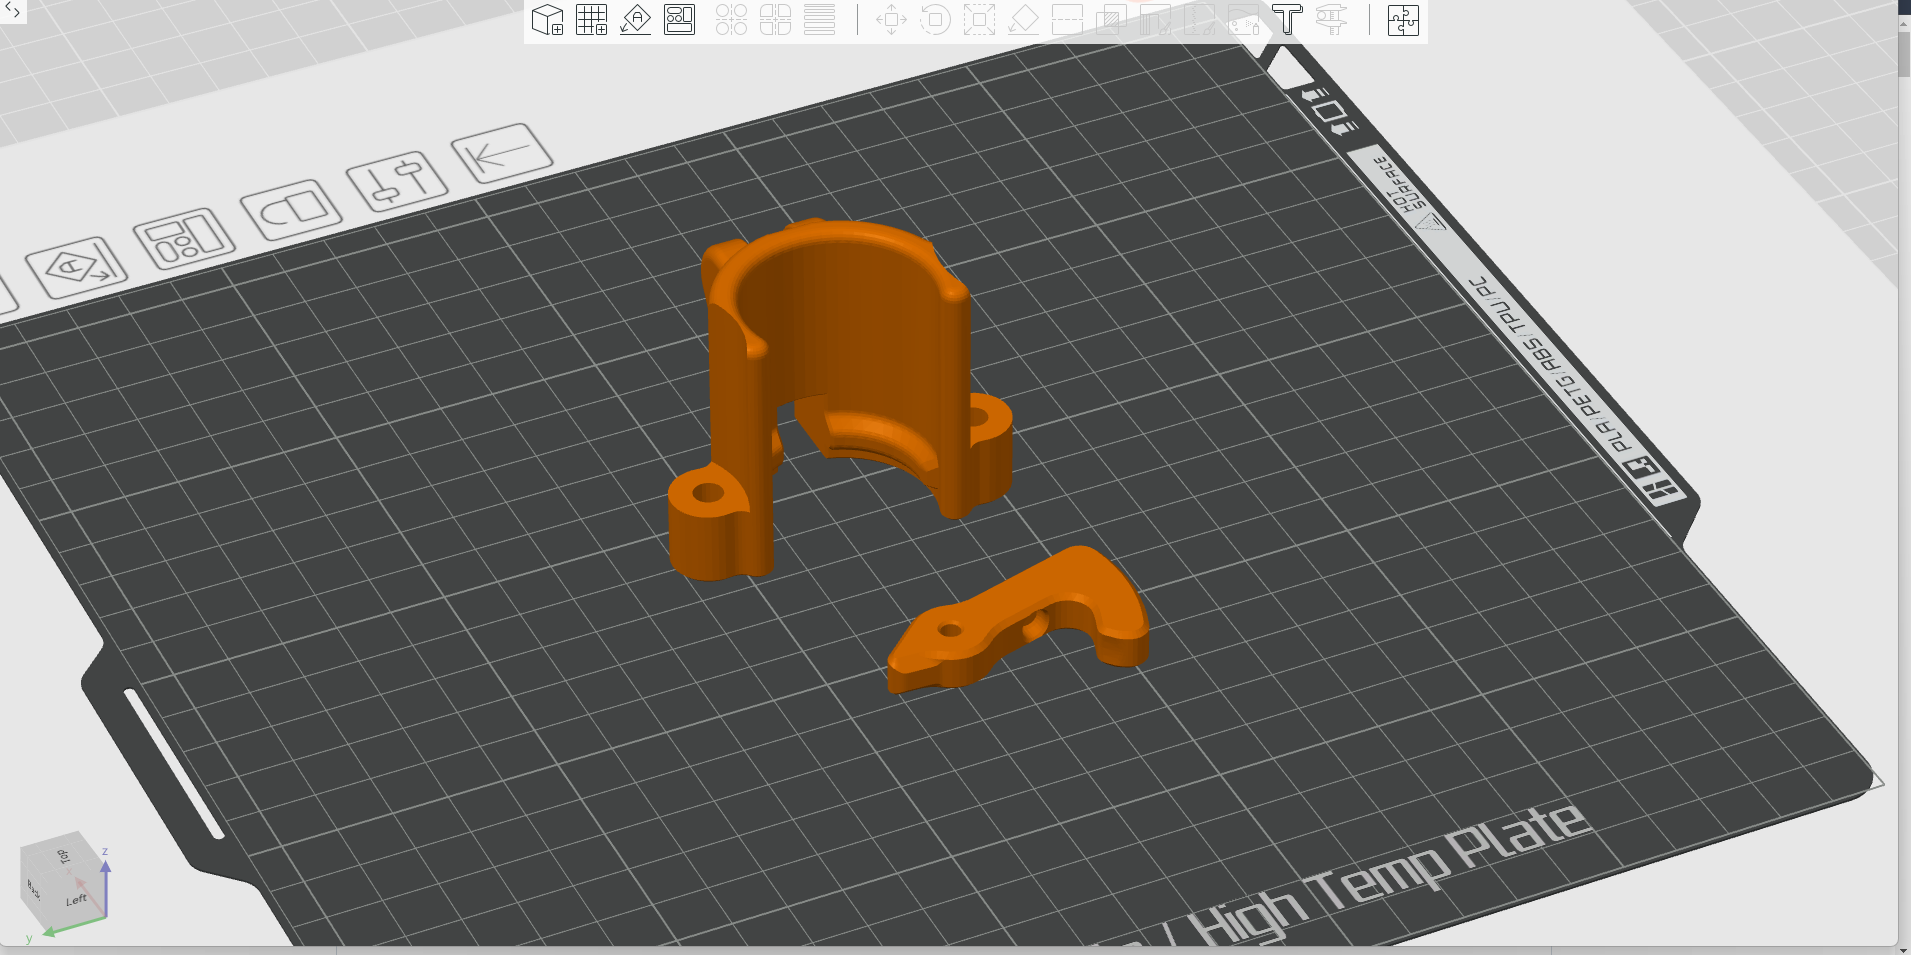
Task: Select the Rotate tool
Action: [935, 20]
